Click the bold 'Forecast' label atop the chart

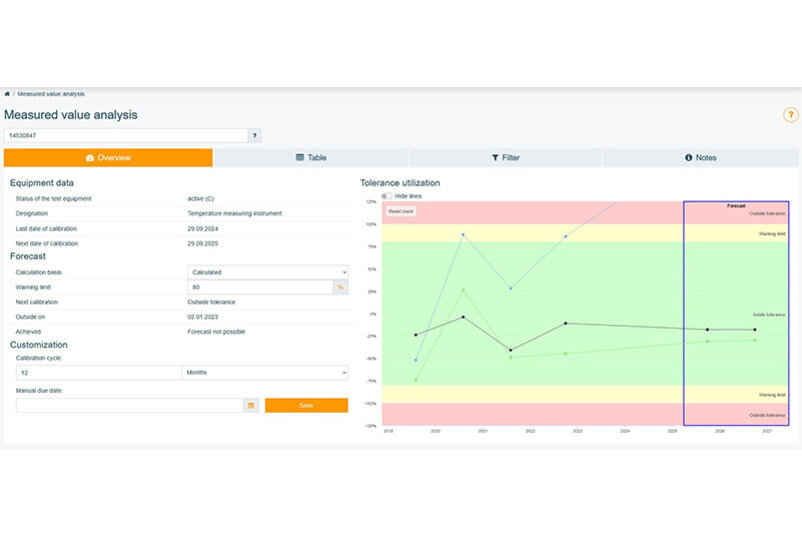click(736, 206)
